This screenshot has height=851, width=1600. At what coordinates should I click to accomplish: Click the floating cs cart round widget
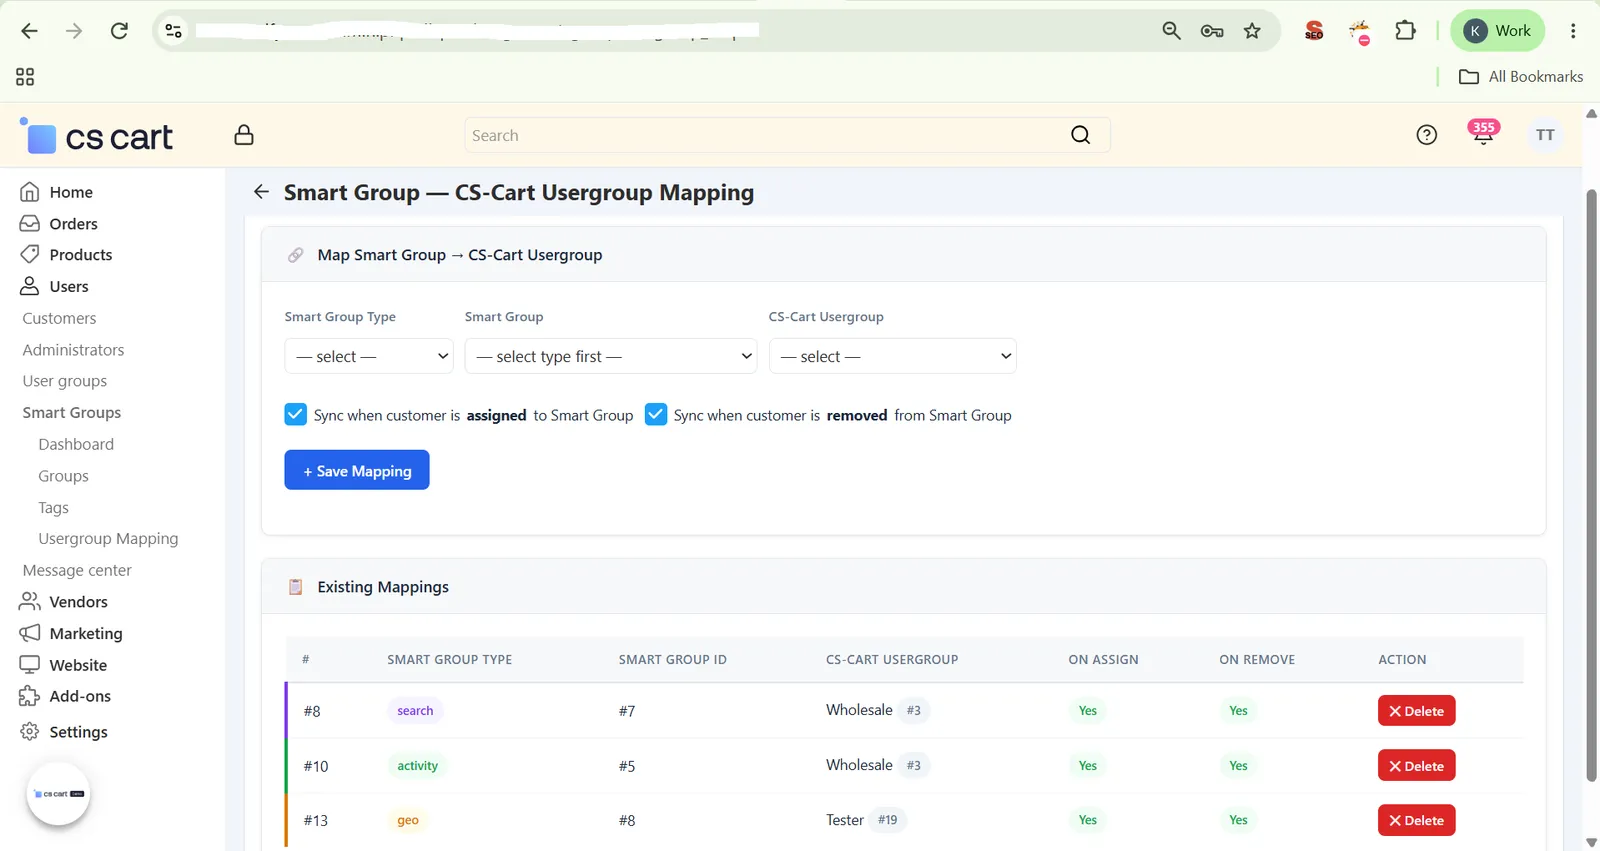click(58, 794)
